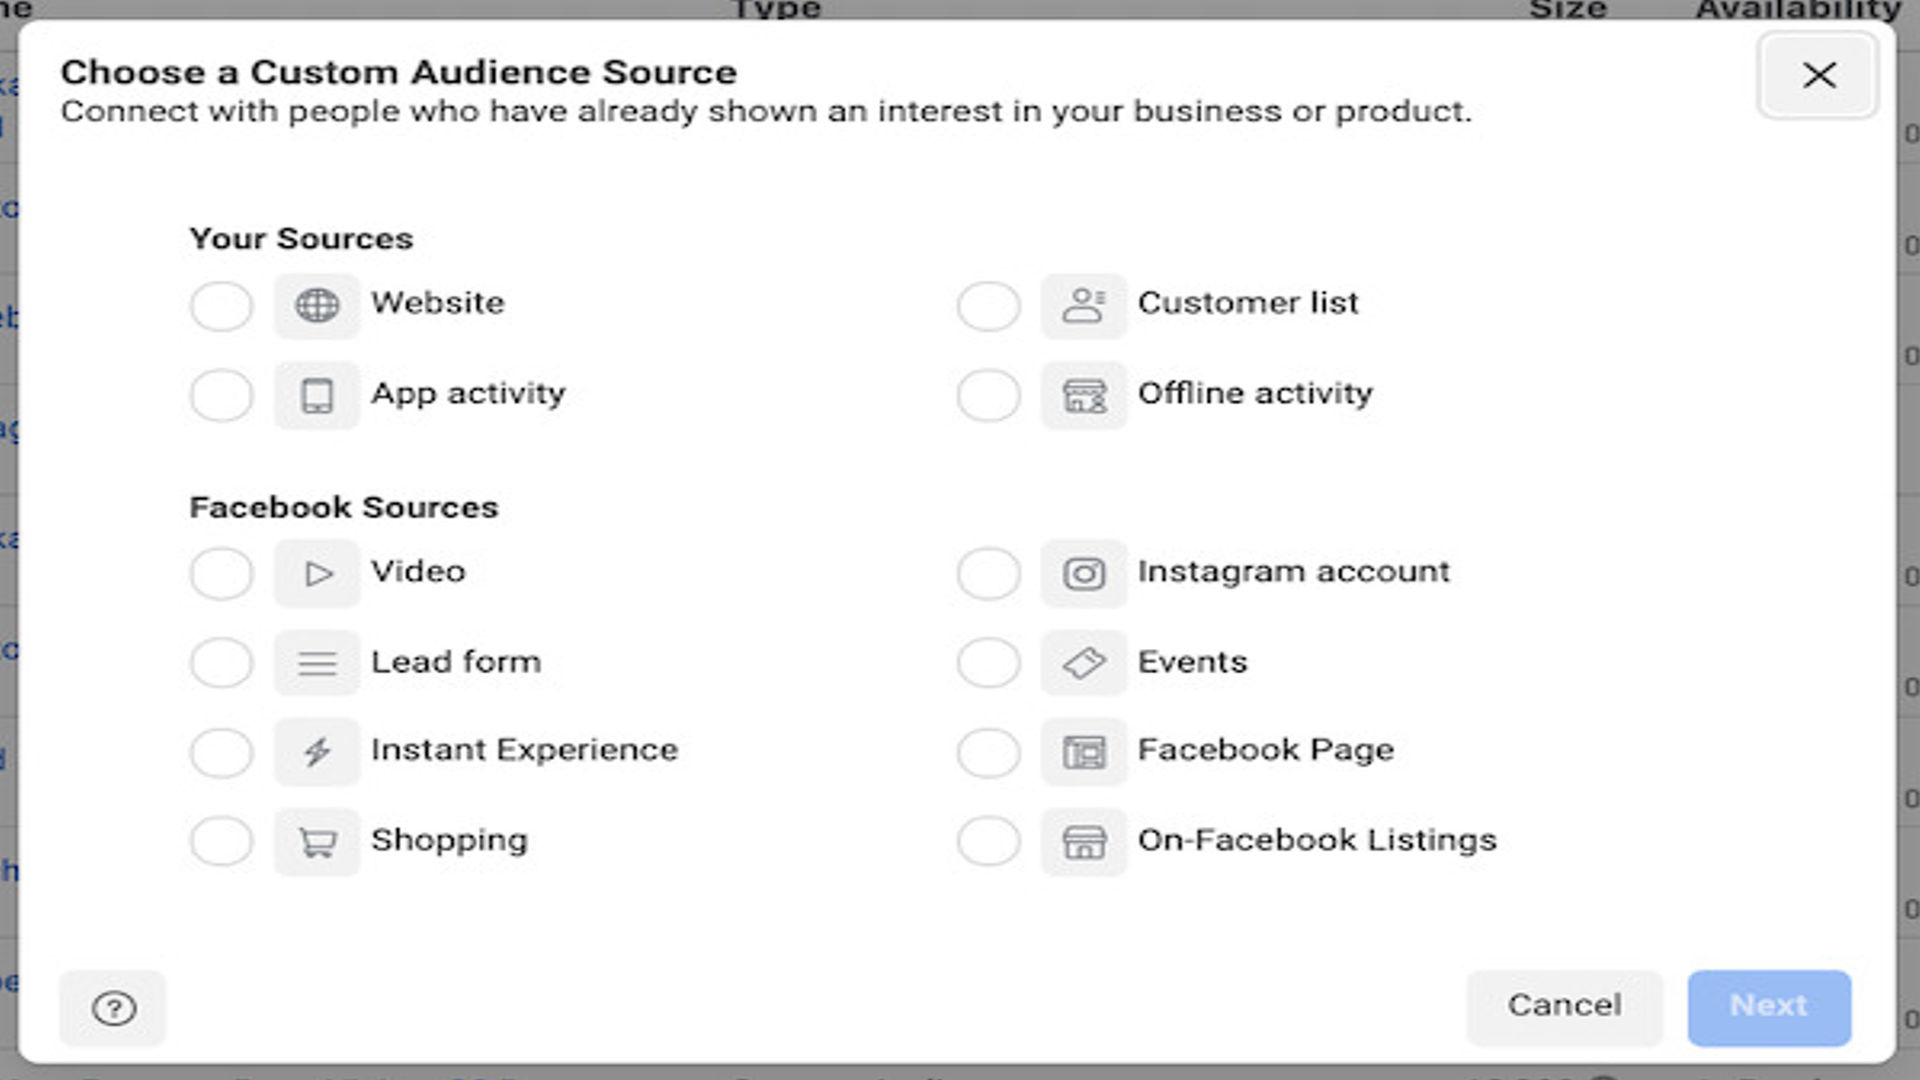This screenshot has width=1920, height=1080.
Task: Select the Shopping source icon
Action: 316,841
